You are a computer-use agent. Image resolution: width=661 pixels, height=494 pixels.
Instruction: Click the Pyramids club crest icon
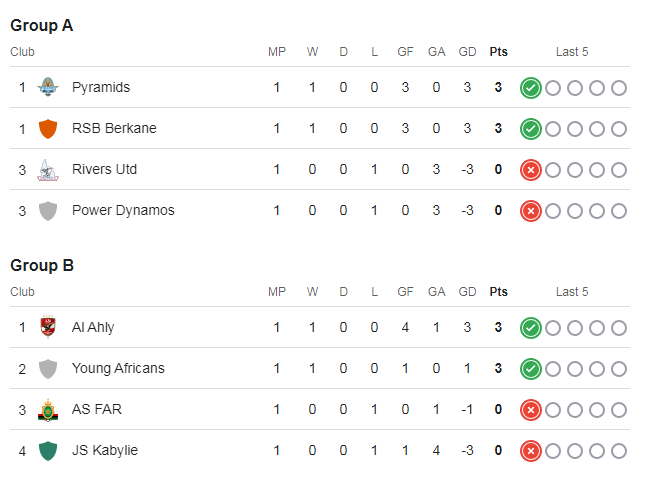tap(47, 88)
